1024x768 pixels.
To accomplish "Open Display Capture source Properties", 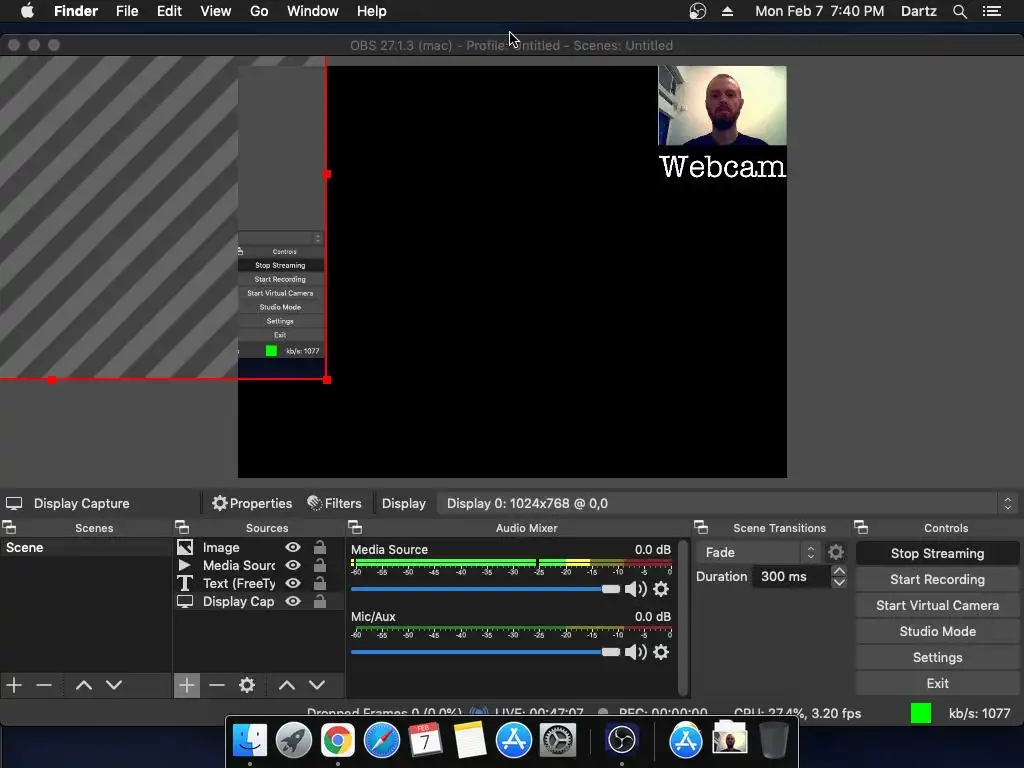I will (252, 504).
